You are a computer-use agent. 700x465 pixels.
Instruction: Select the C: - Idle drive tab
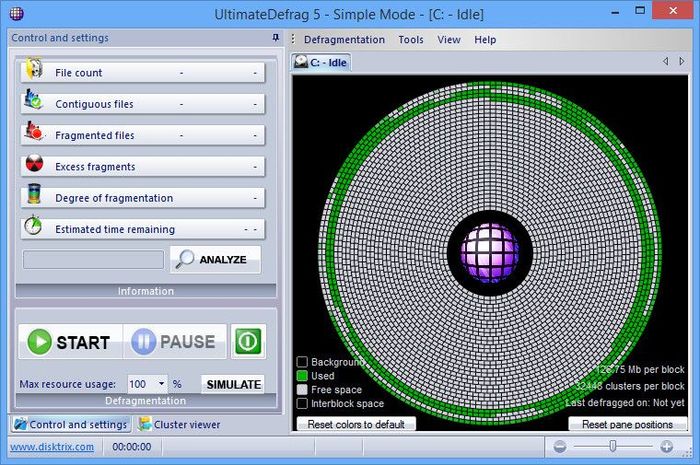point(321,62)
